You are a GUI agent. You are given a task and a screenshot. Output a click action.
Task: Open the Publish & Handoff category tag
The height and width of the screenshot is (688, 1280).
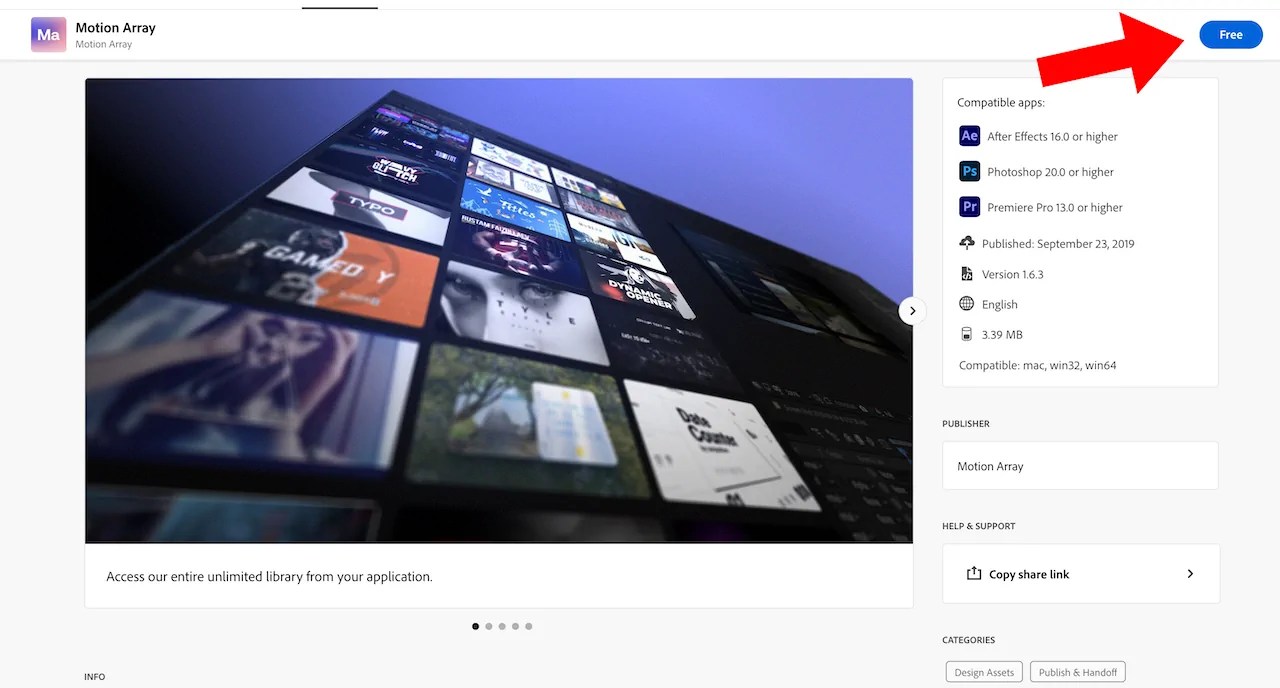pos(1078,672)
